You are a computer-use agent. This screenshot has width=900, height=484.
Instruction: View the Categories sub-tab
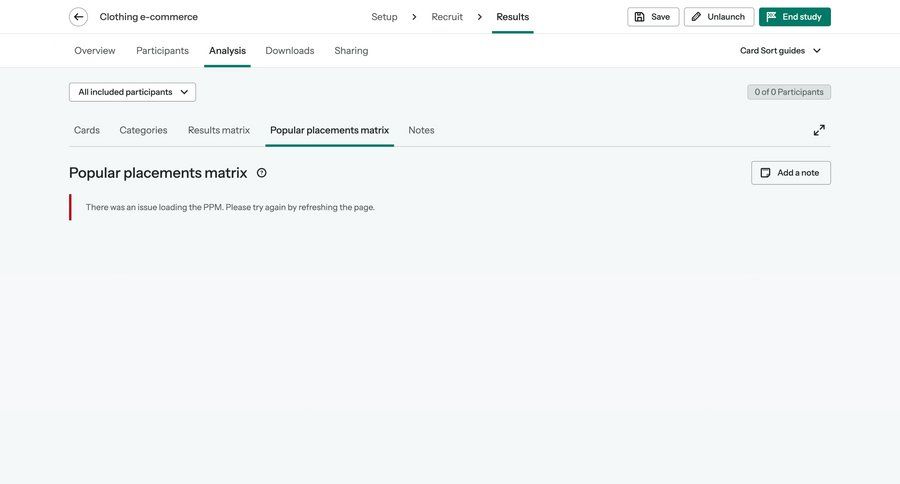click(x=143, y=130)
